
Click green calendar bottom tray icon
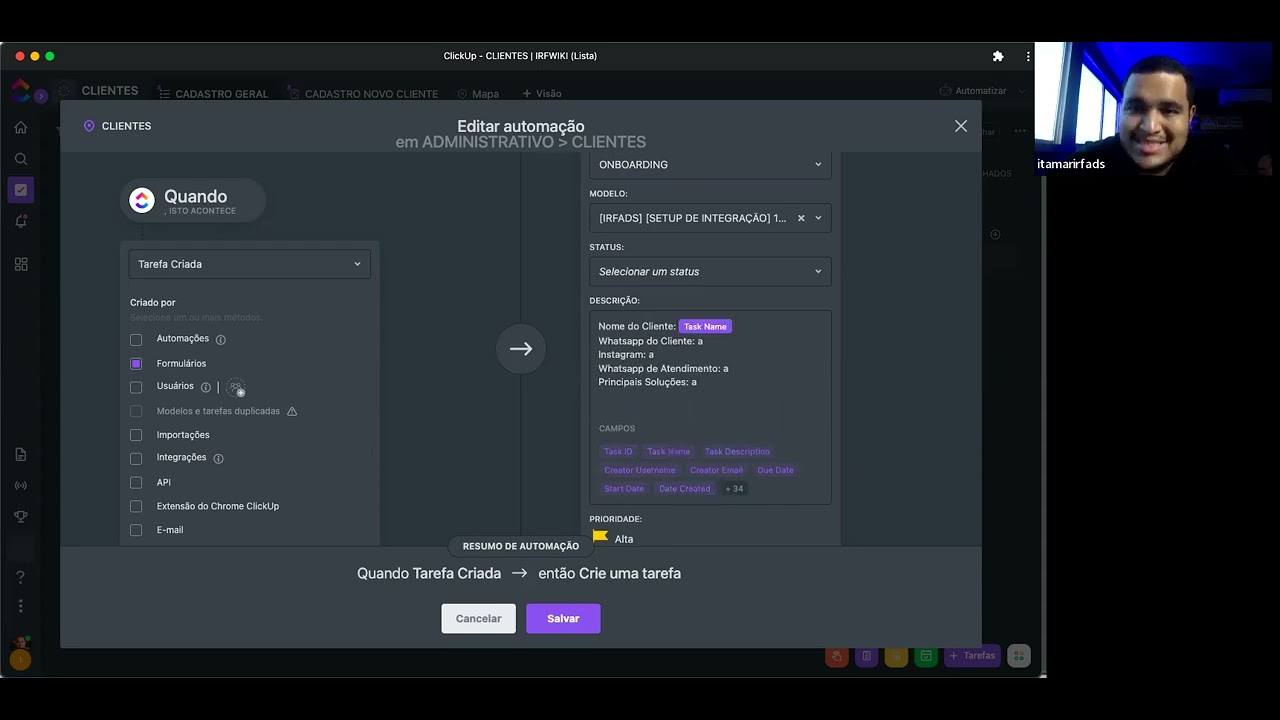coord(926,656)
